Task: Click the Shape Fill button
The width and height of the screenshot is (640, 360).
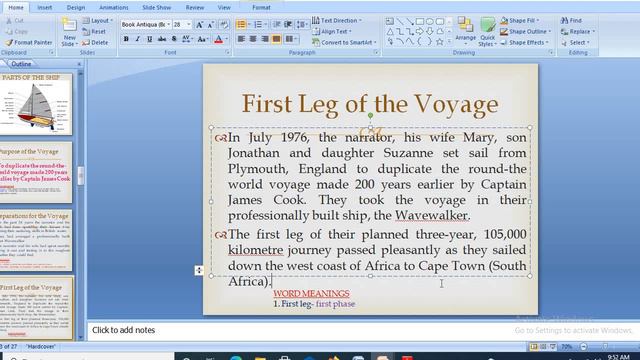Action: (x=519, y=20)
